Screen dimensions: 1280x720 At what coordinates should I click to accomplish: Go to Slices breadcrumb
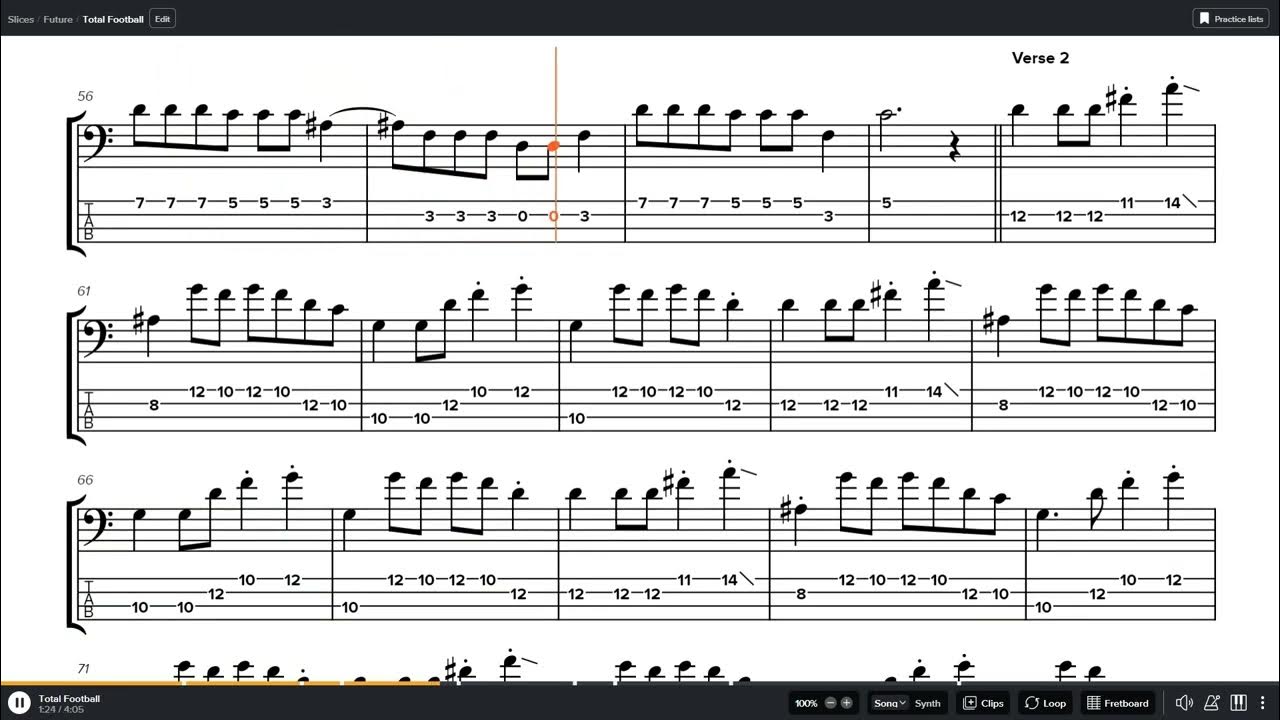coord(20,19)
